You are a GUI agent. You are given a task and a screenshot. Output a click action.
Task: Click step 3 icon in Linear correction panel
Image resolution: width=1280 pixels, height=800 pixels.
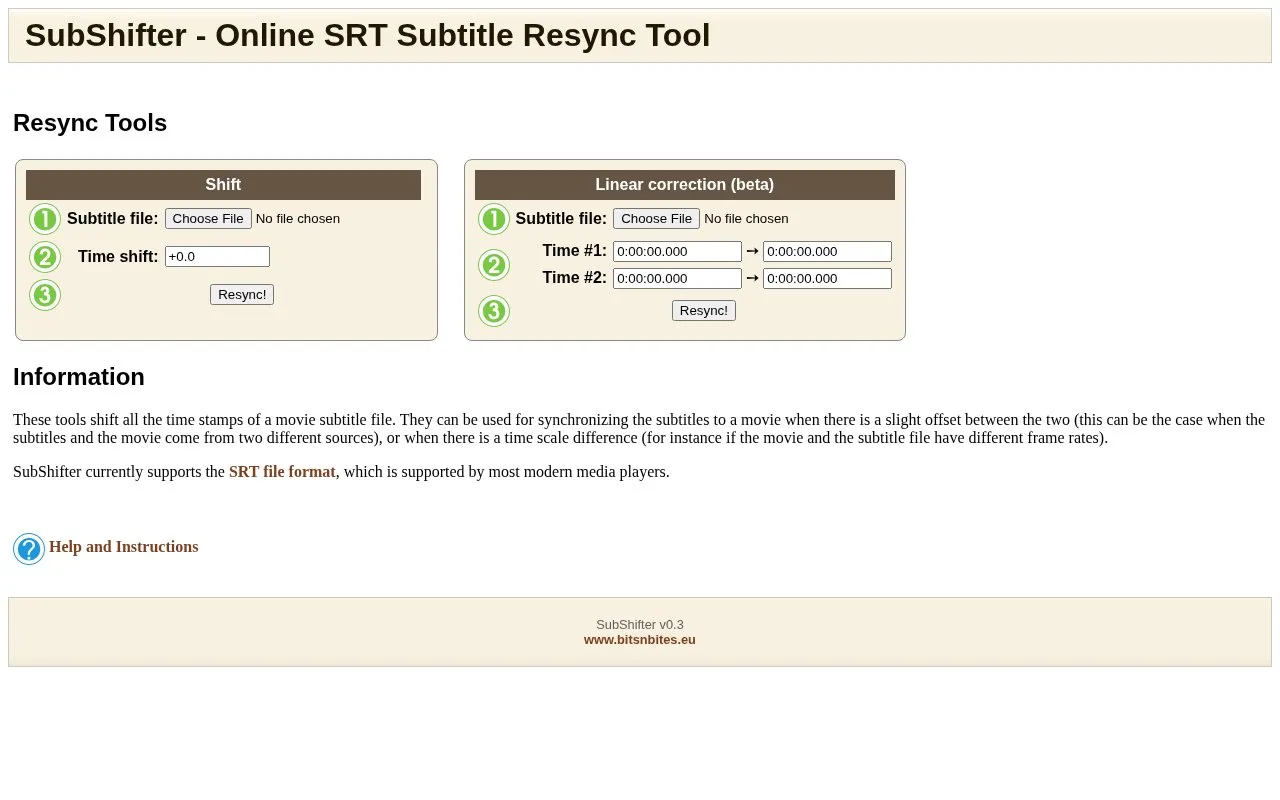(x=494, y=311)
